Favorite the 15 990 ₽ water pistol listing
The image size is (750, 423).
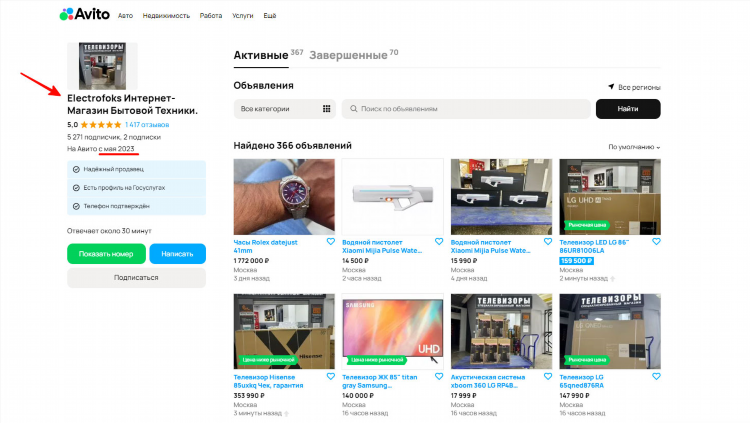548,242
